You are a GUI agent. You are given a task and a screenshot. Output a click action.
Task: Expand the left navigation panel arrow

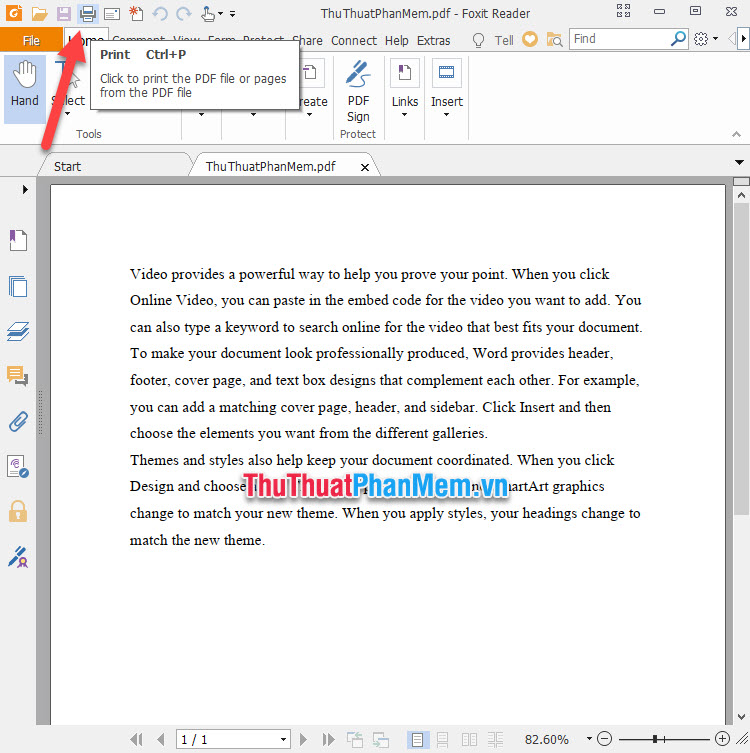click(x=25, y=190)
